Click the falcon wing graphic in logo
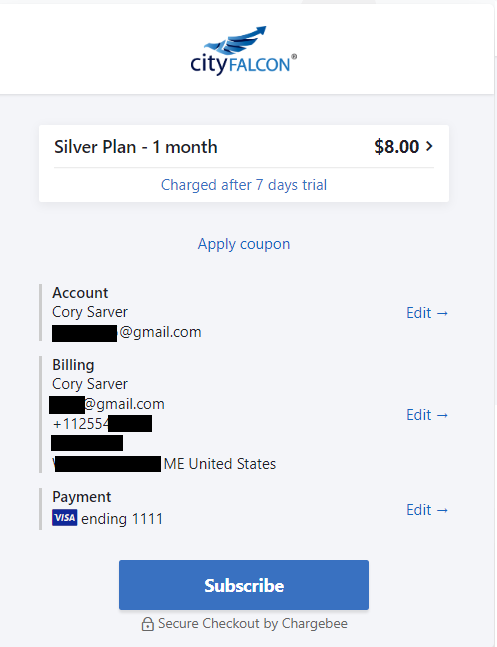Screen dimensions: 497x647 [235, 40]
